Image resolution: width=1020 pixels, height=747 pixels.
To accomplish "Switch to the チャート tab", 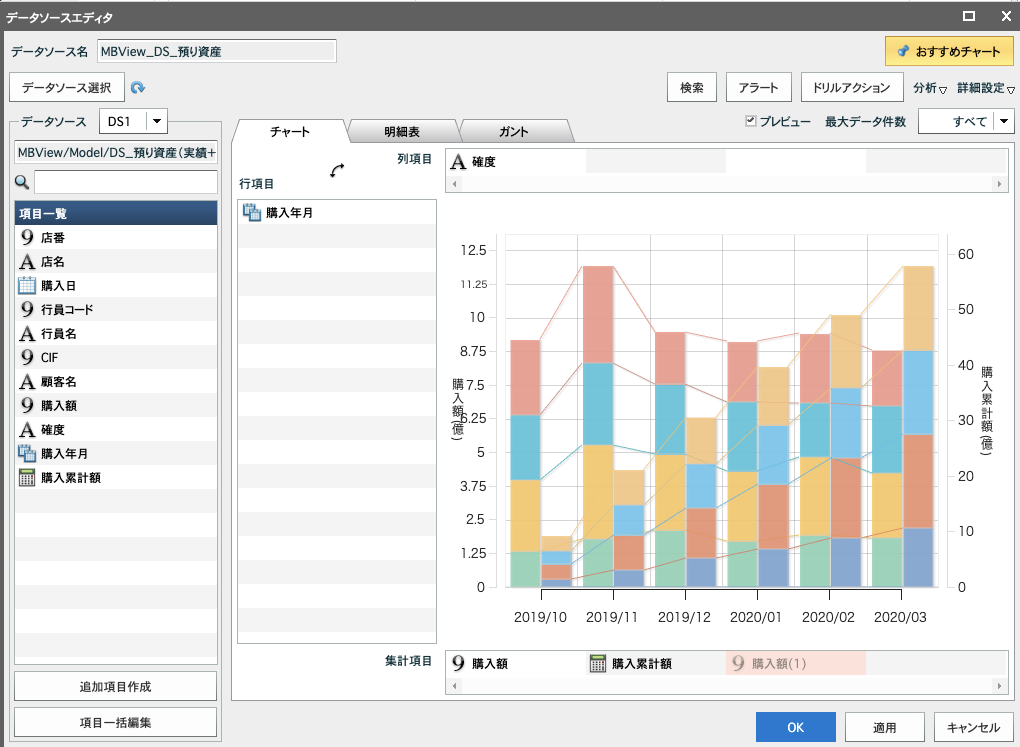I will tap(289, 131).
